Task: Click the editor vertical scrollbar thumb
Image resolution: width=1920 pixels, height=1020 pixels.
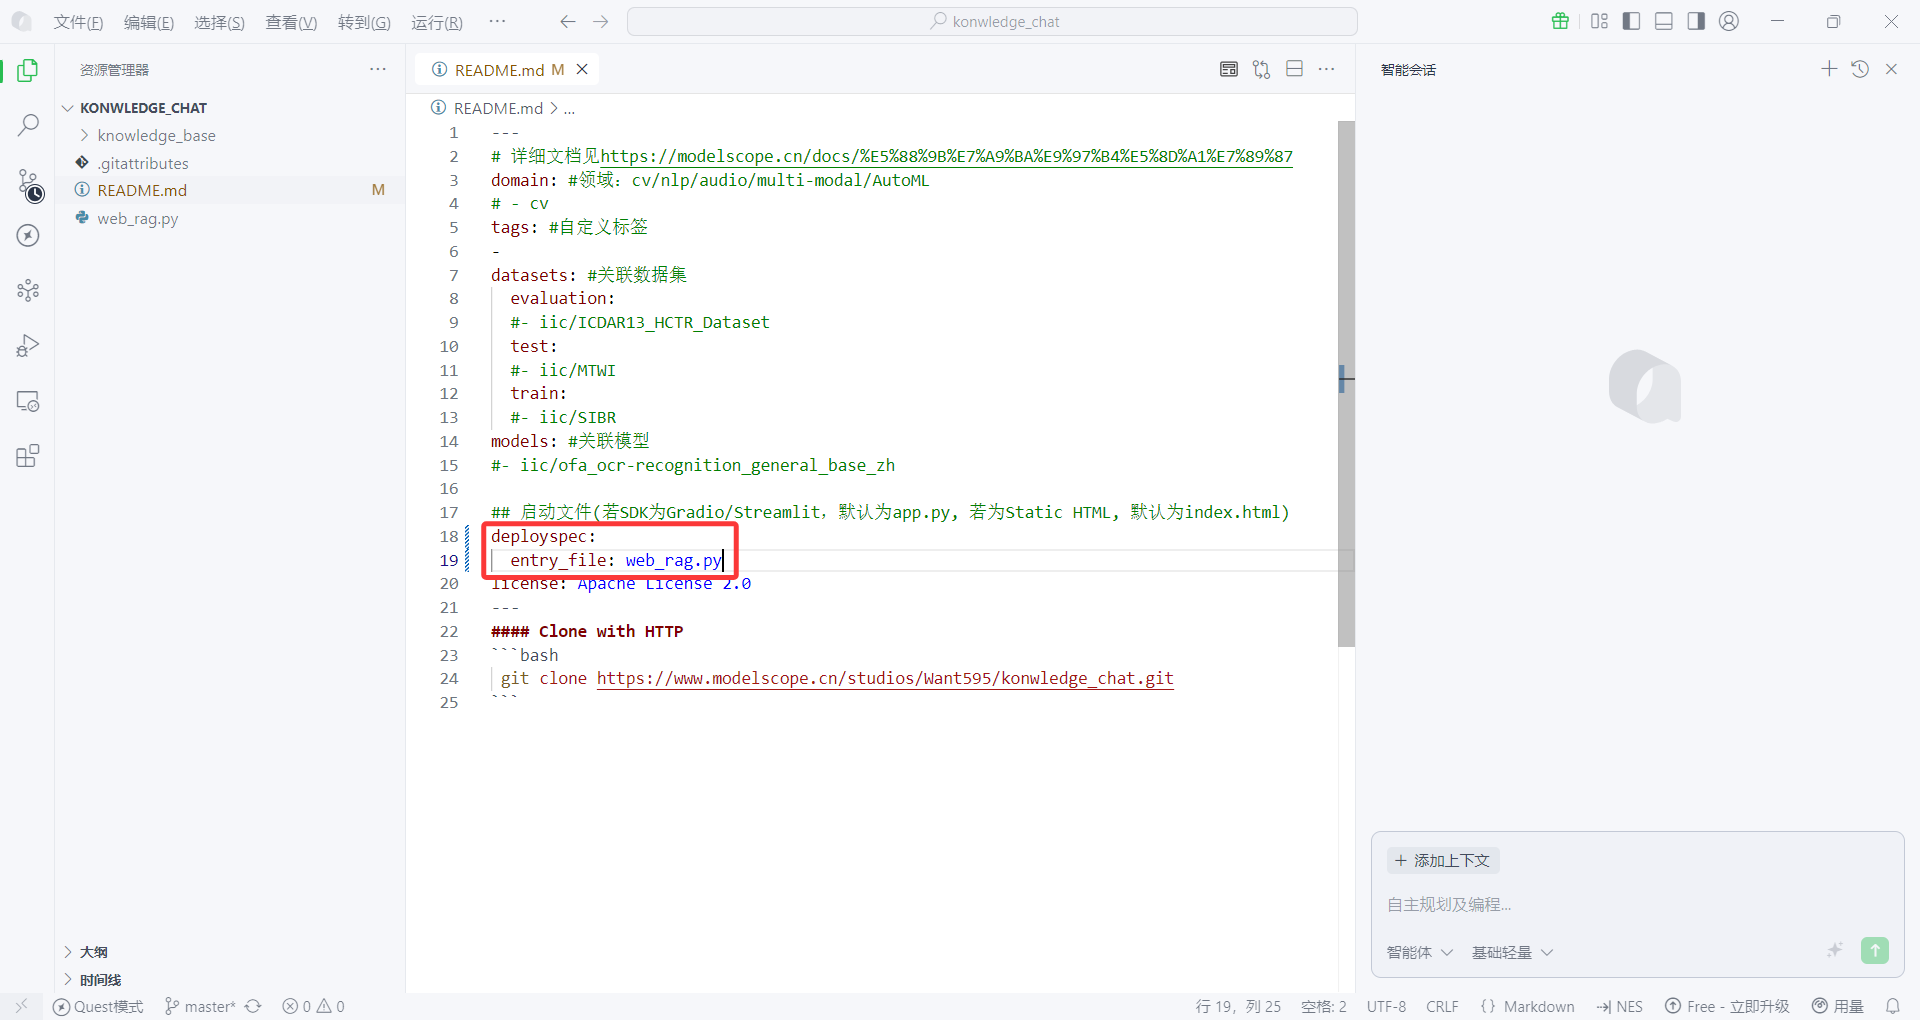Action: 1346,384
